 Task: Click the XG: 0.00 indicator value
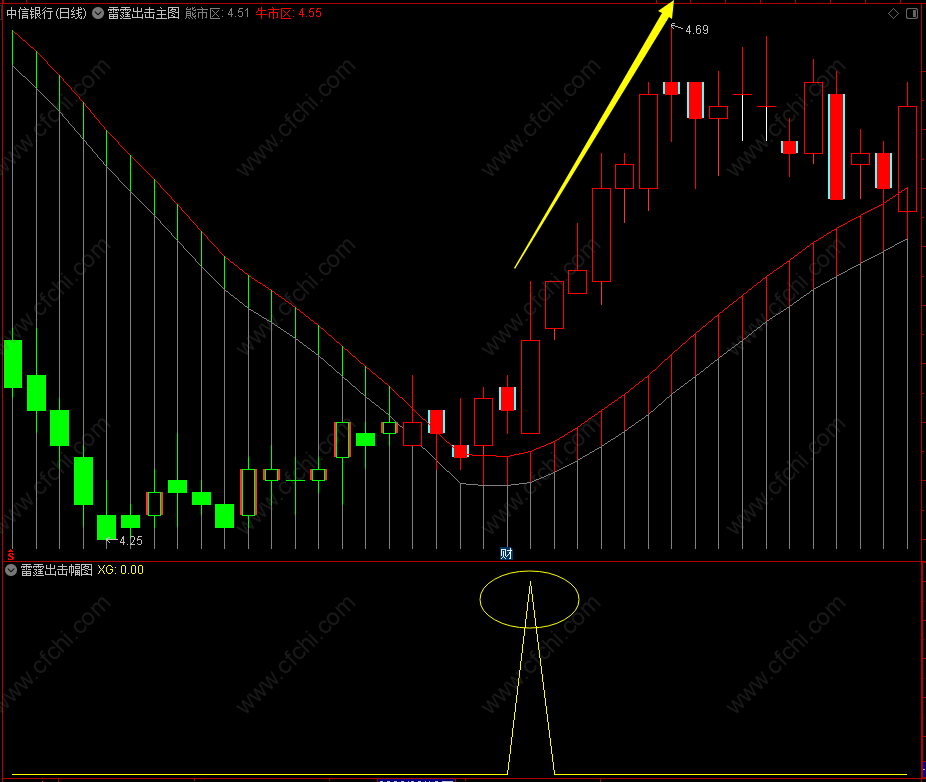point(120,570)
